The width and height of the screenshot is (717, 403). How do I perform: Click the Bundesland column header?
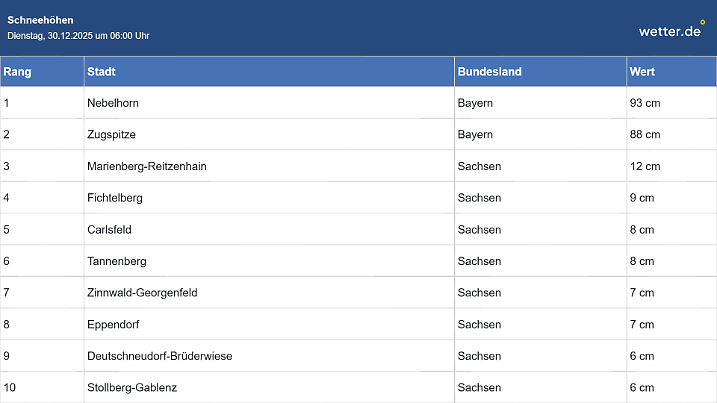point(489,72)
